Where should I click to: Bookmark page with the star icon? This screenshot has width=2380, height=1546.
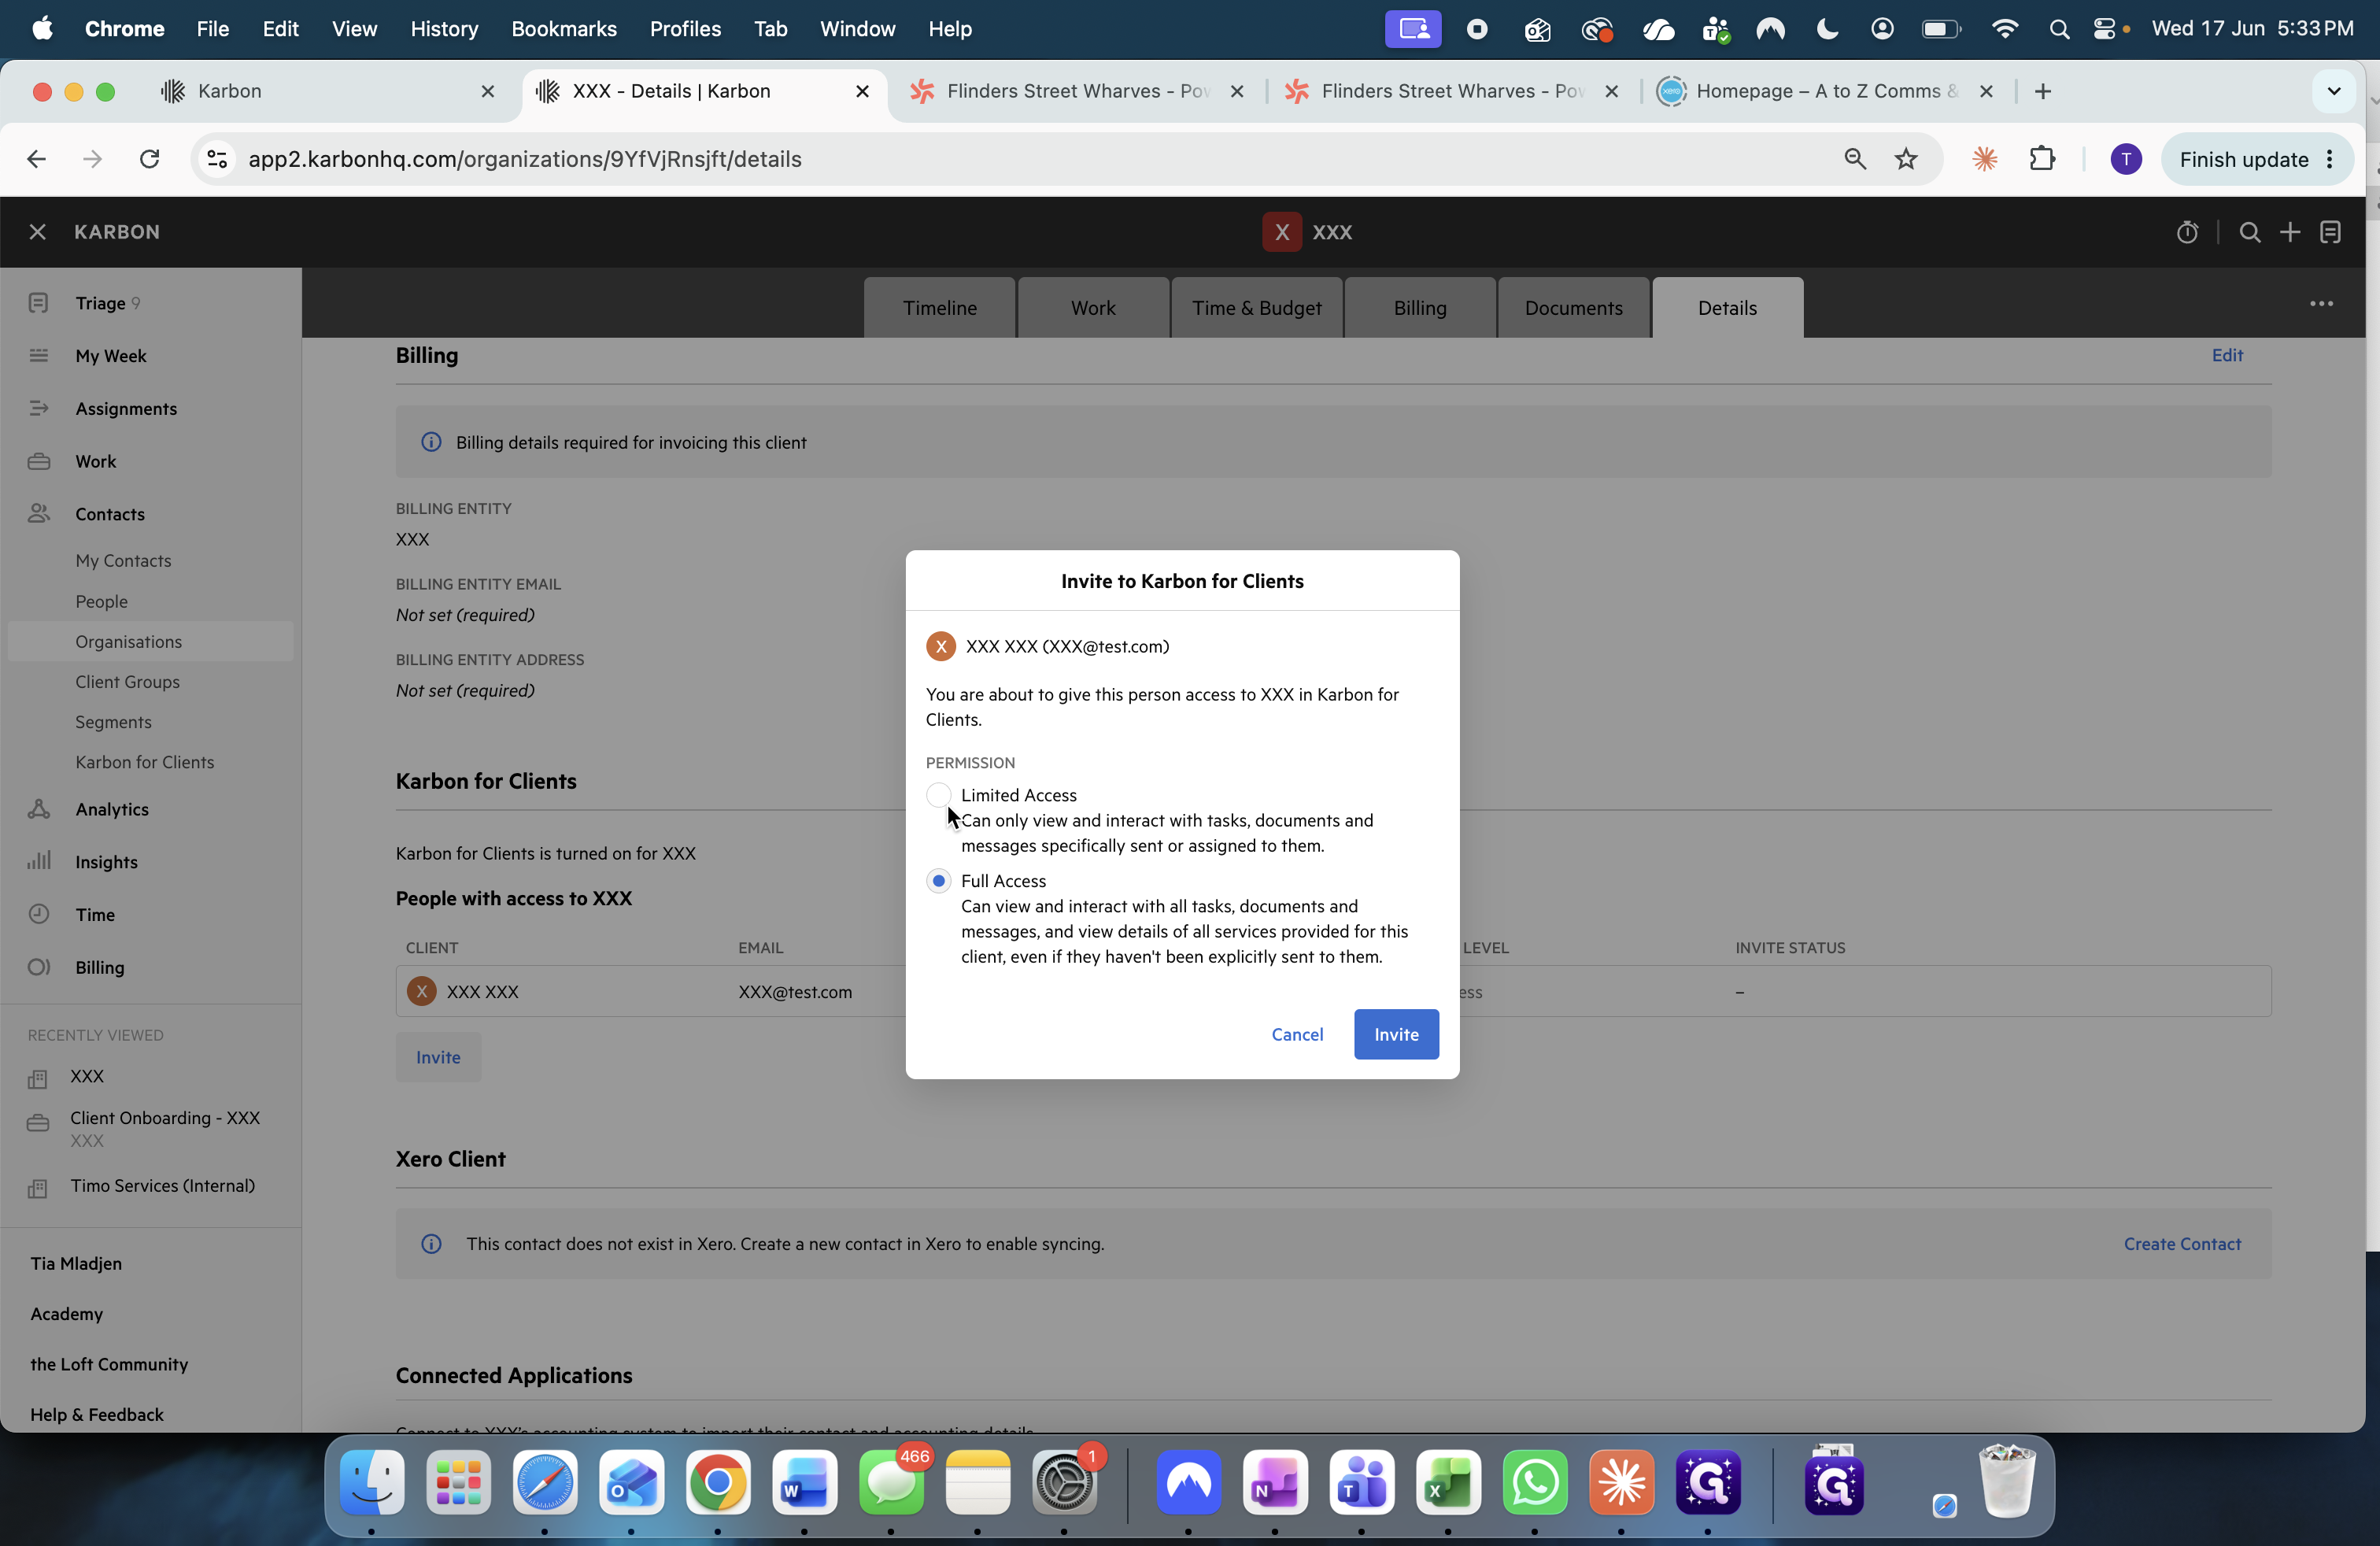point(1906,159)
